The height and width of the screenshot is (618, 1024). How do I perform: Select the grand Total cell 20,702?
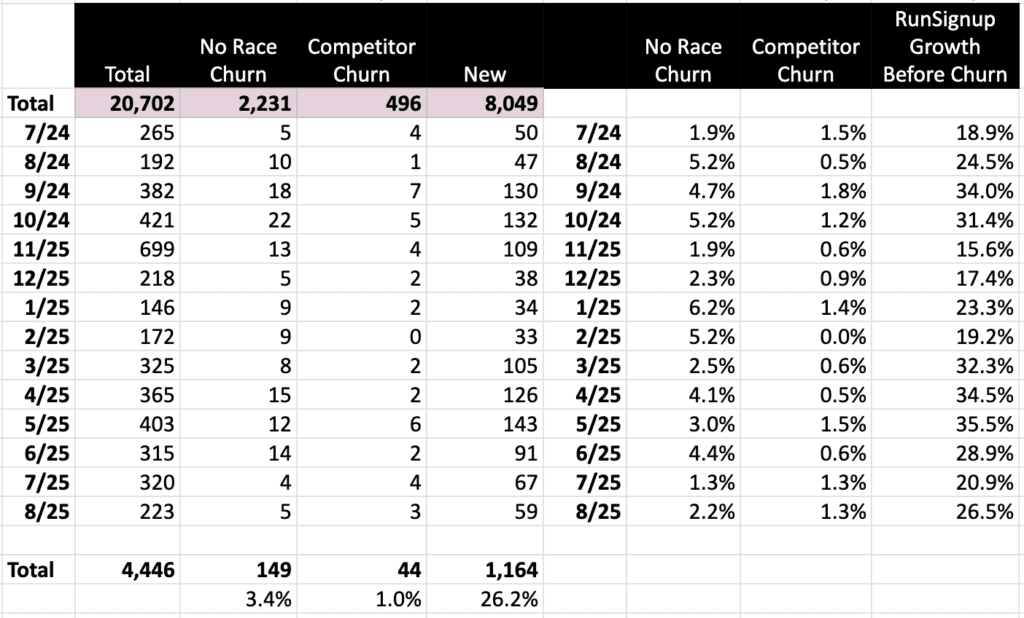tap(127, 103)
